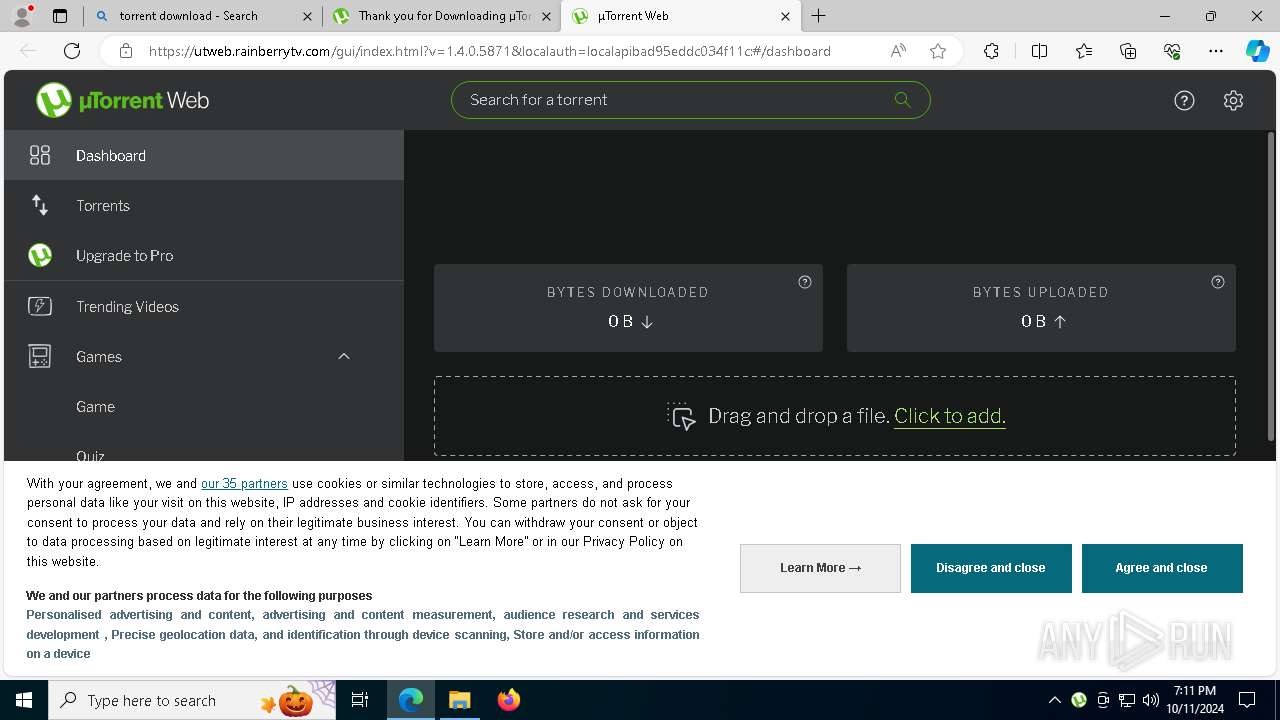
Task: Click the page vertical scrollbar
Action: point(1271,288)
